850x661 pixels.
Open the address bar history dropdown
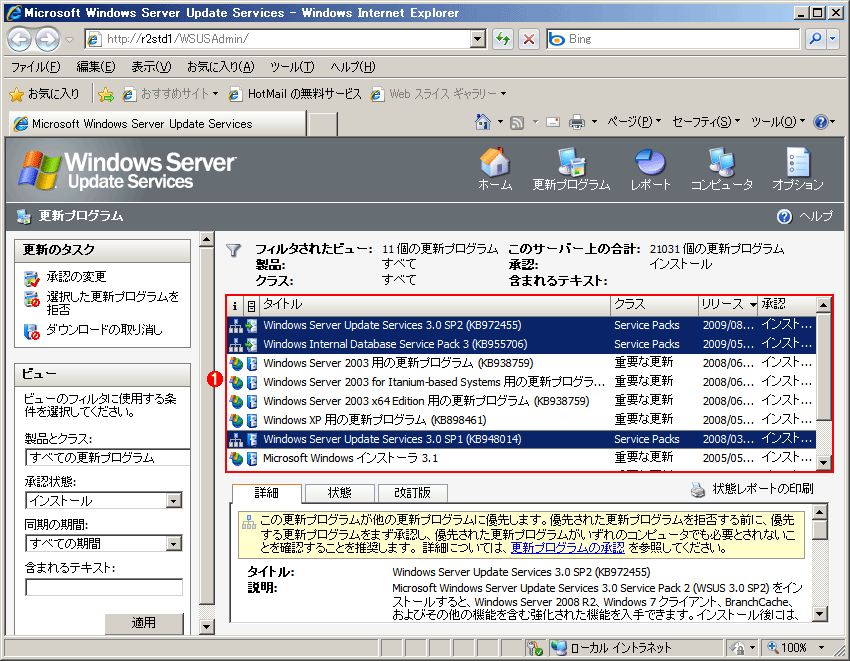pos(478,39)
